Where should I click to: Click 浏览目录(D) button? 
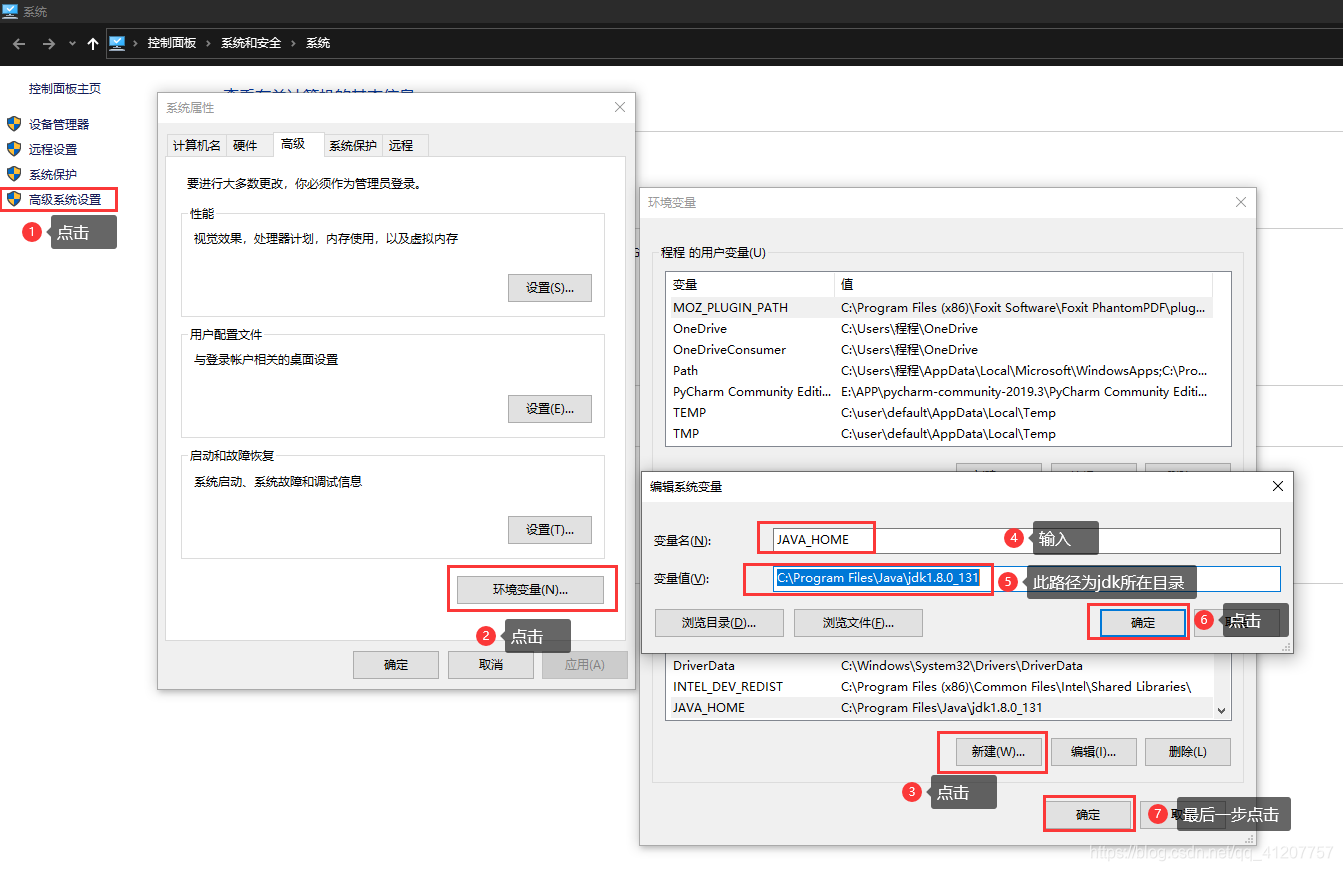tap(719, 623)
